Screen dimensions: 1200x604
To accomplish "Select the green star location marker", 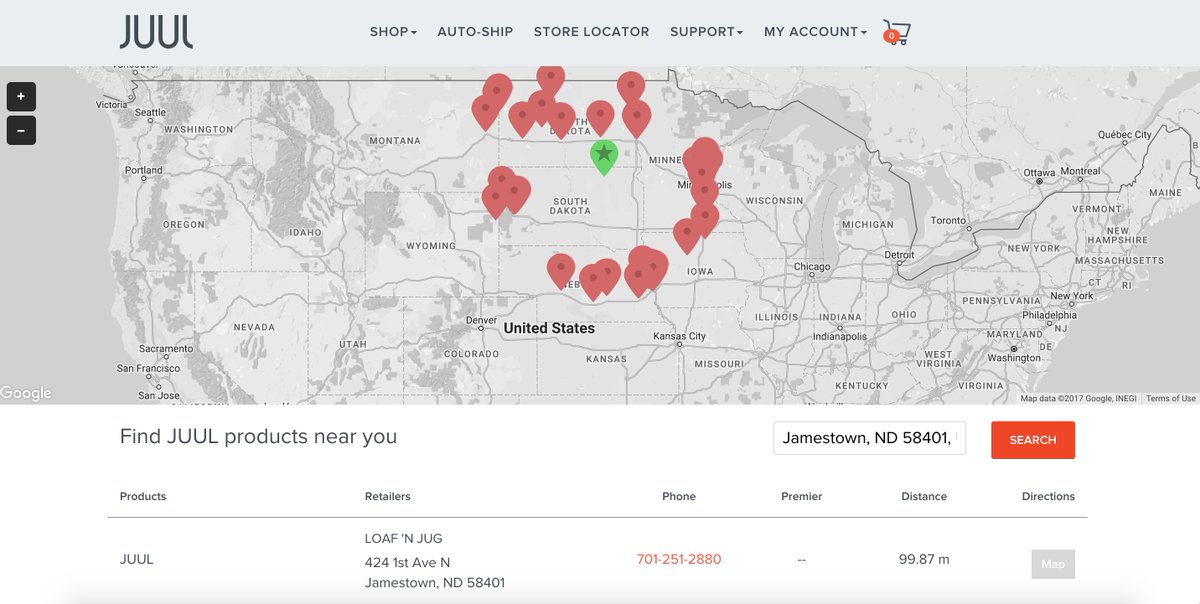I will (x=603, y=156).
